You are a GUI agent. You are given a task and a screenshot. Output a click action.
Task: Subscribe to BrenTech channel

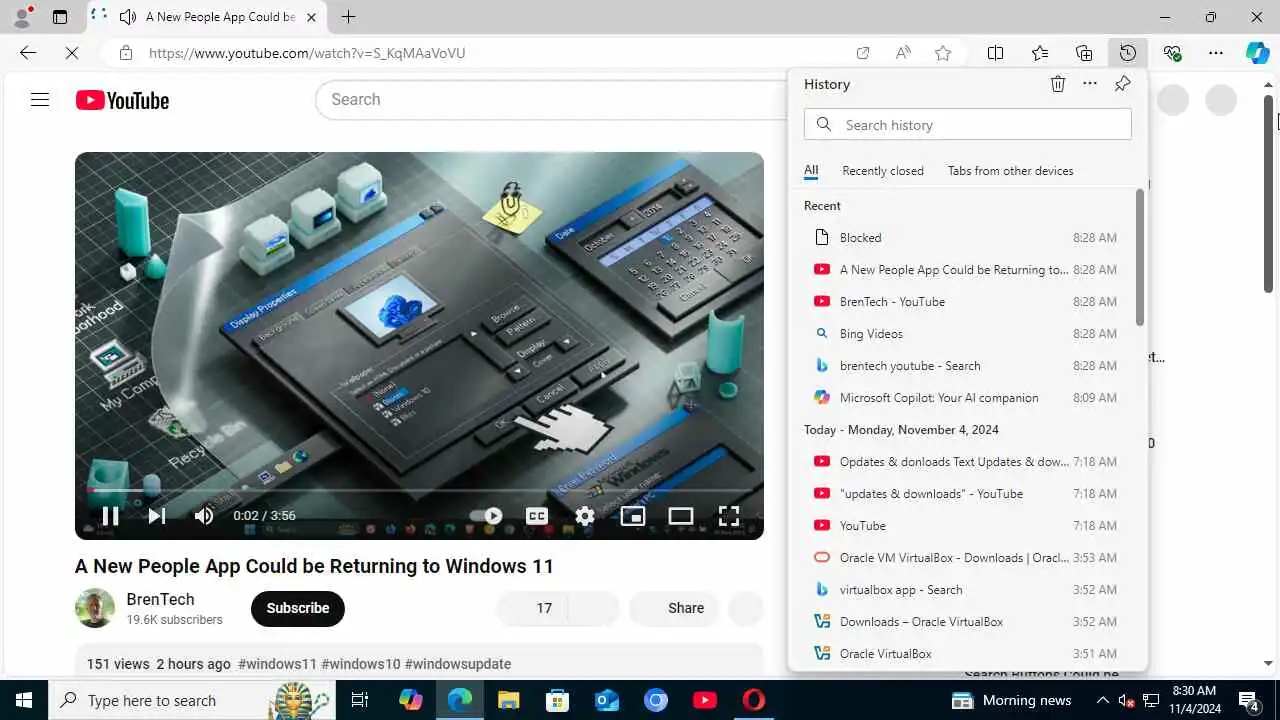pos(298,608)
